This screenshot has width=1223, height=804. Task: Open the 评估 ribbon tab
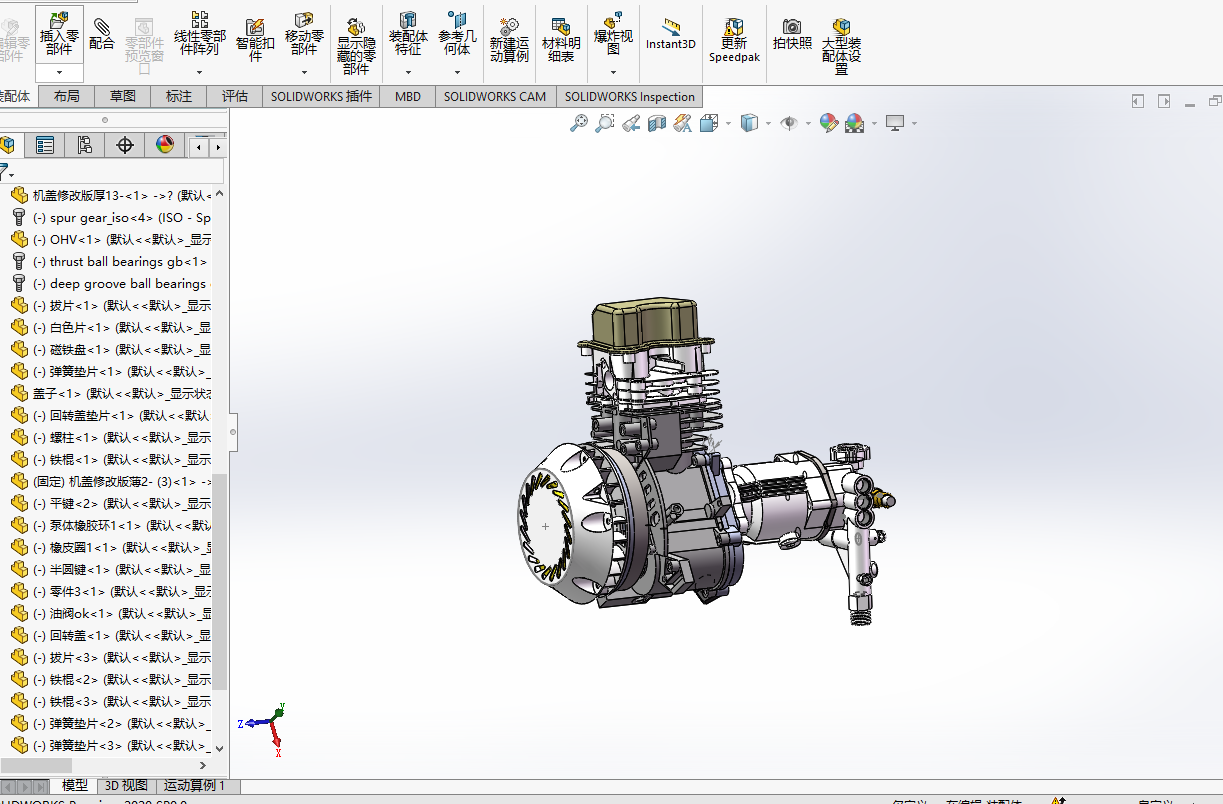(235, 96)
